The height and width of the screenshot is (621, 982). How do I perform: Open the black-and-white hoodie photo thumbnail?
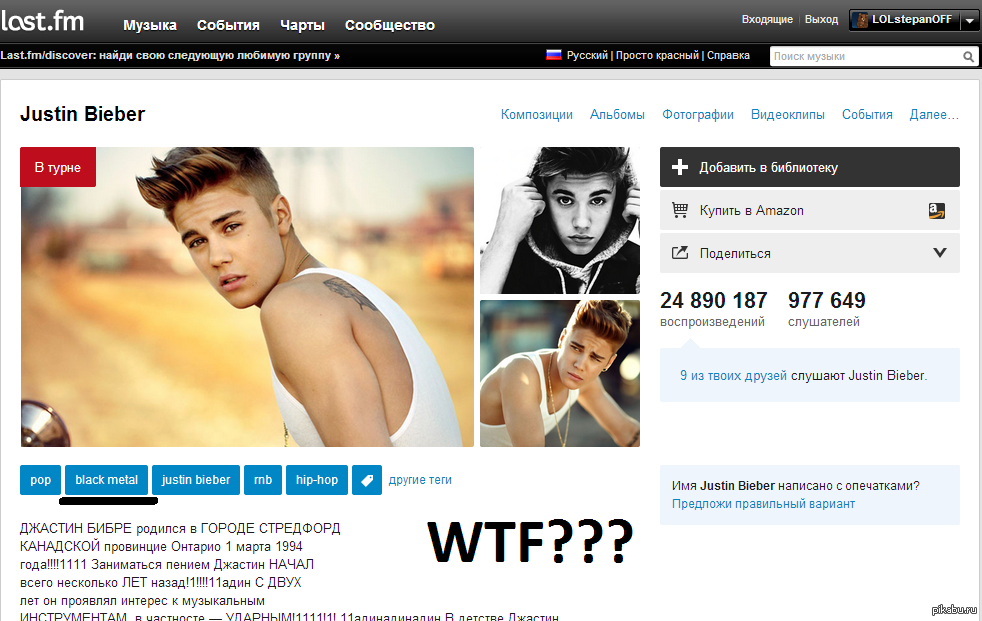(x=560, y=220)
